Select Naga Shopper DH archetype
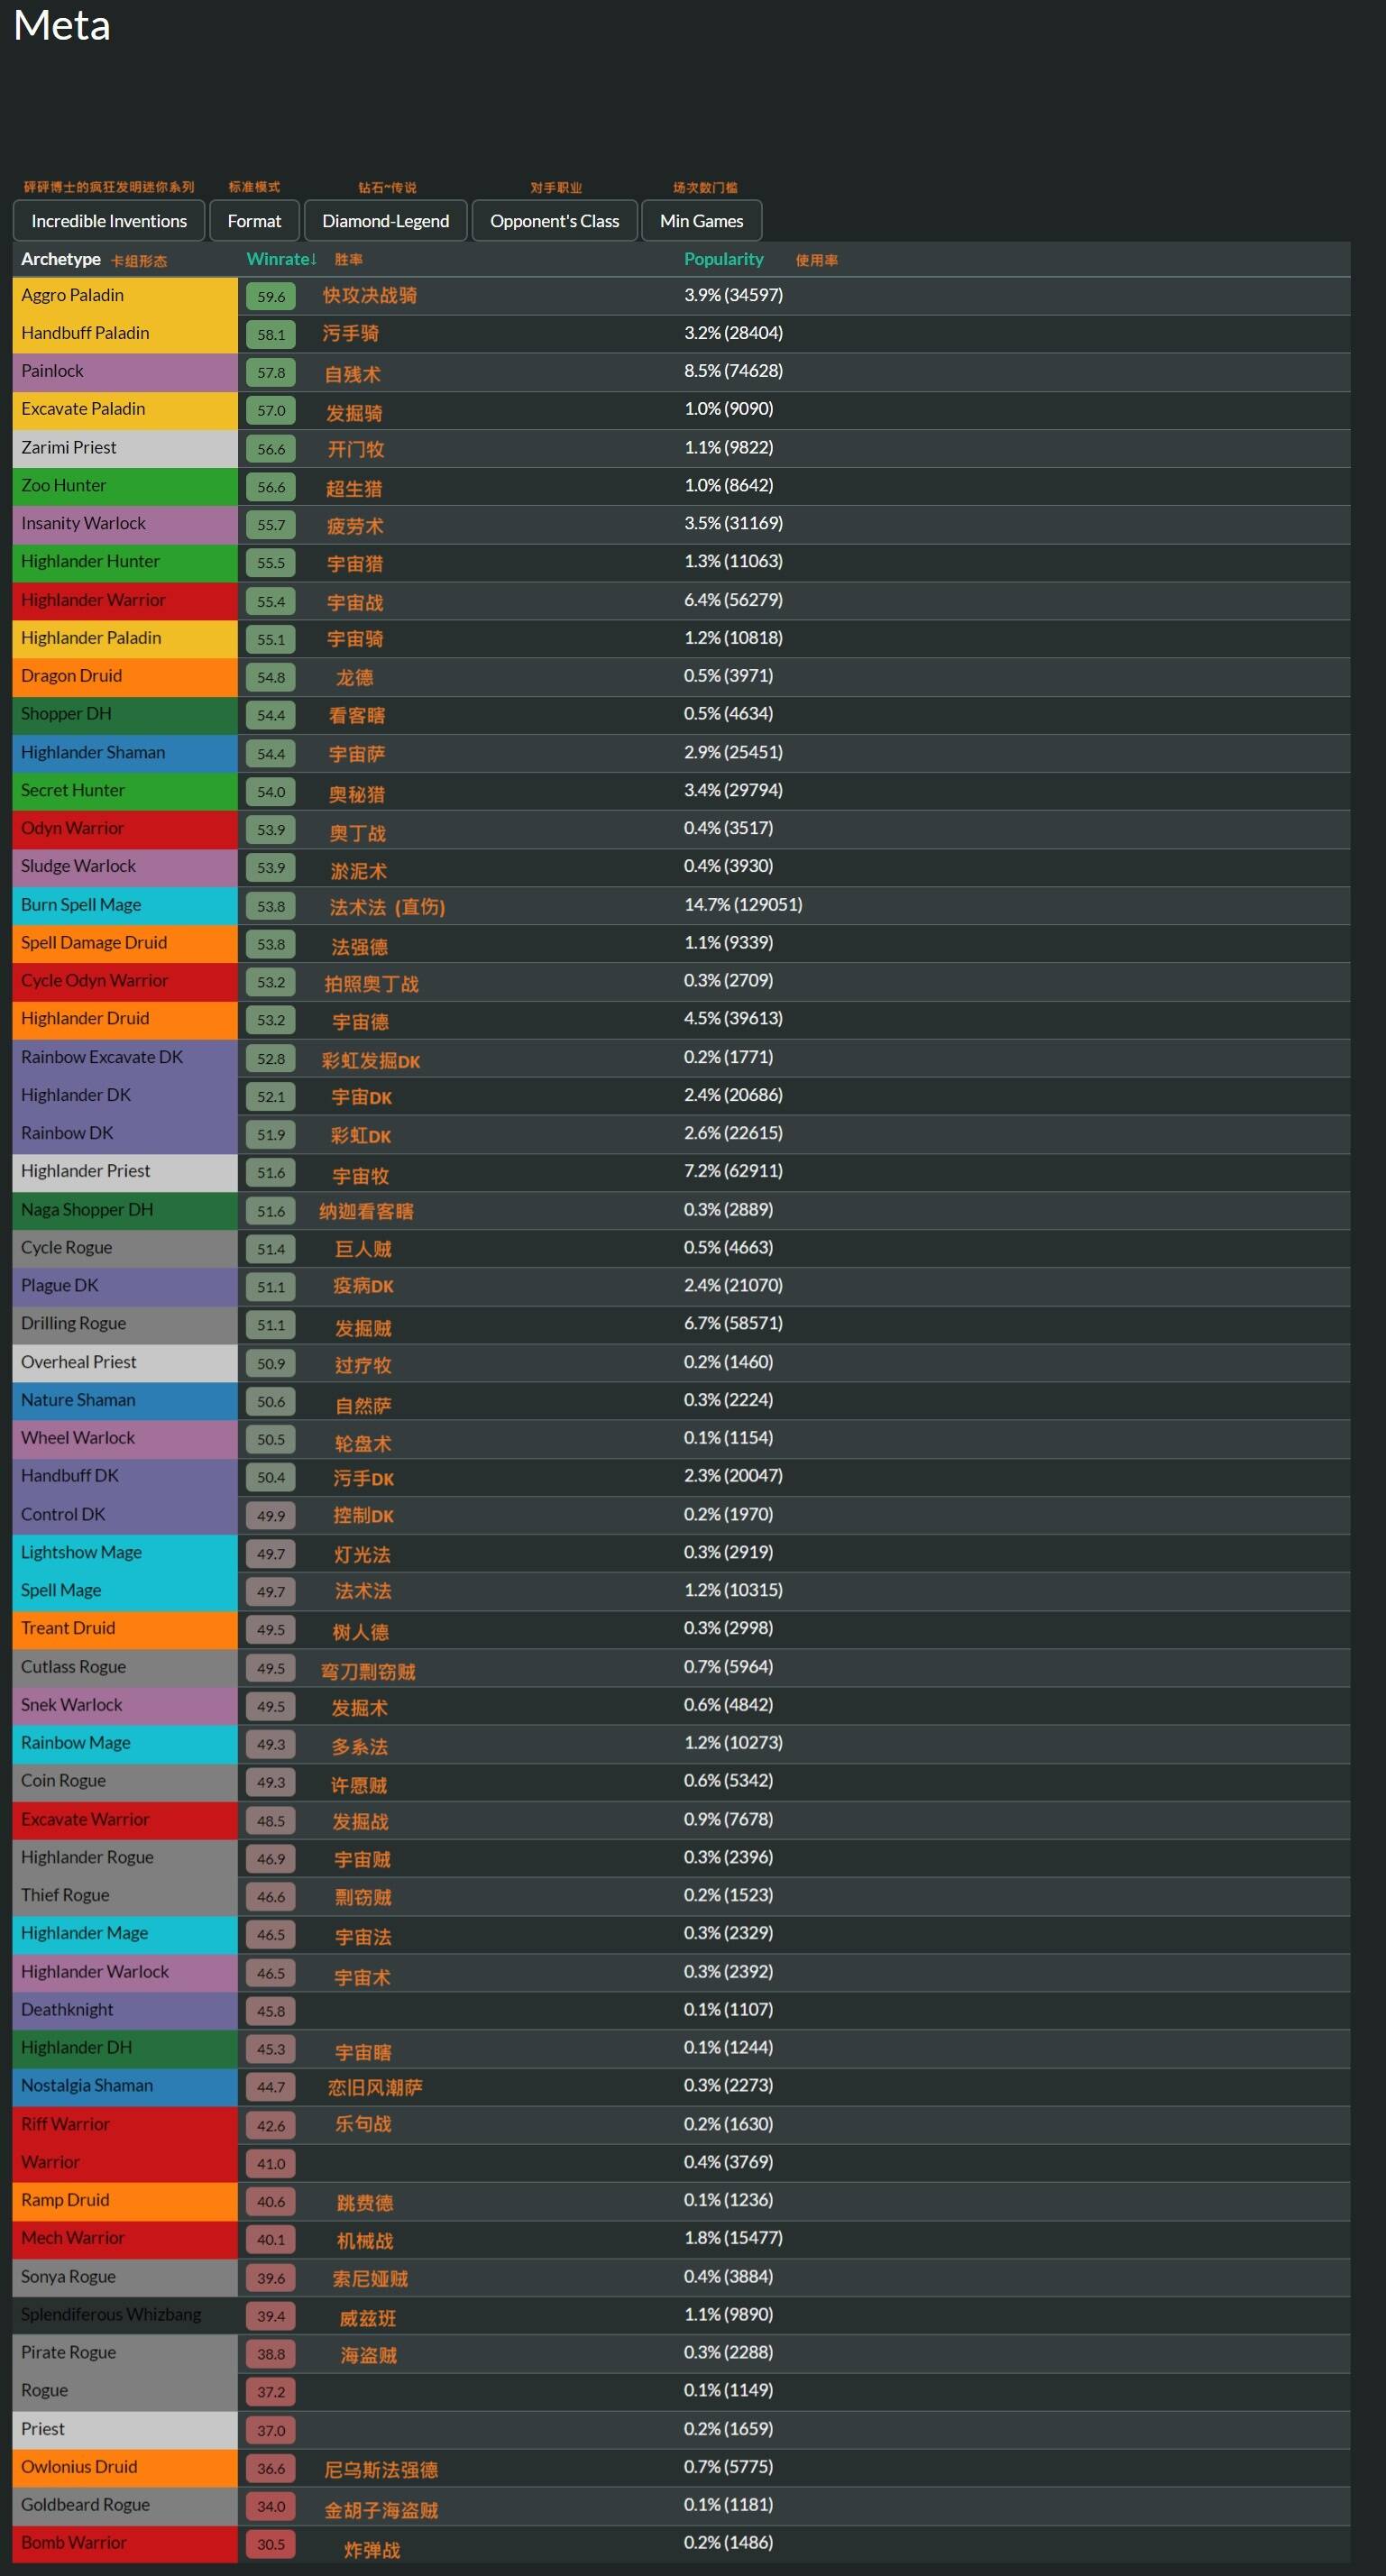The height and width of the screenshot is (2576, 1386). pyautogui.click(x=125, y=1211)
